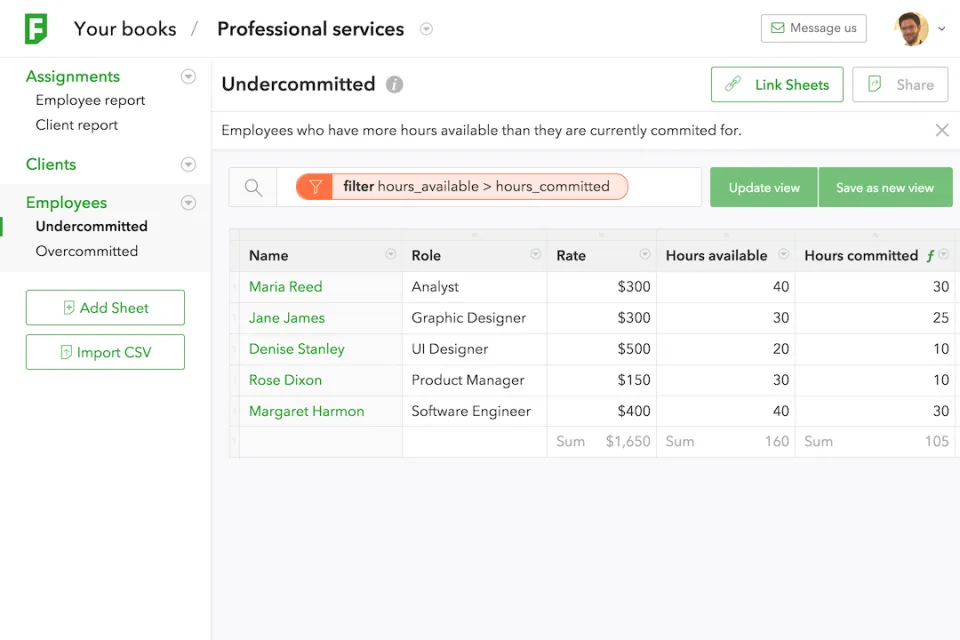This screenshot has width=960, height=640.
Task: Dismiss the description banner with the X
Action: (942, 130)
